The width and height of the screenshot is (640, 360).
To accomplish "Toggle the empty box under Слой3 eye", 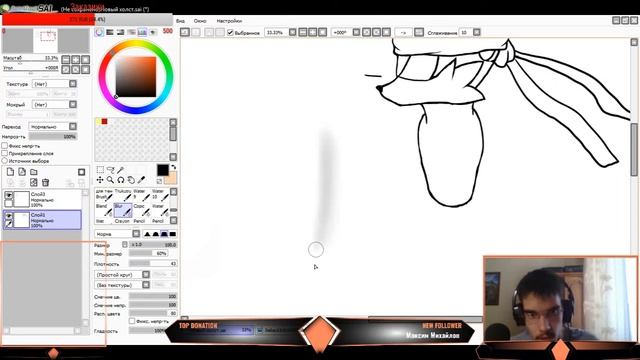I will click(x=9, y=203).
